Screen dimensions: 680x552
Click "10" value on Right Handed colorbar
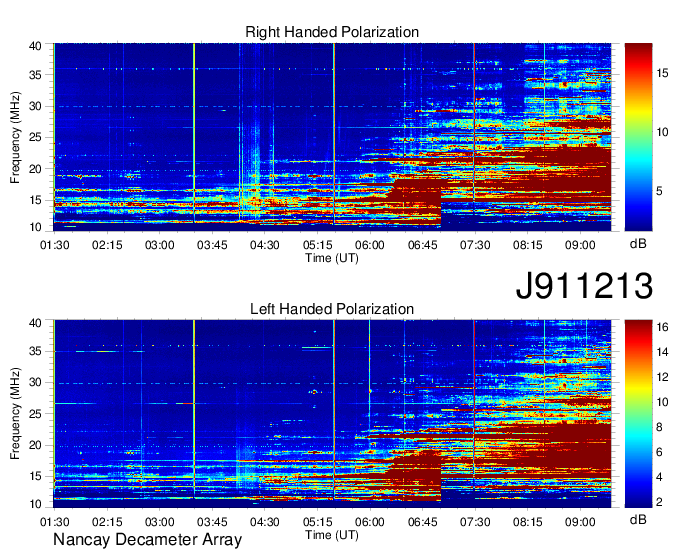tap(662, 132)
